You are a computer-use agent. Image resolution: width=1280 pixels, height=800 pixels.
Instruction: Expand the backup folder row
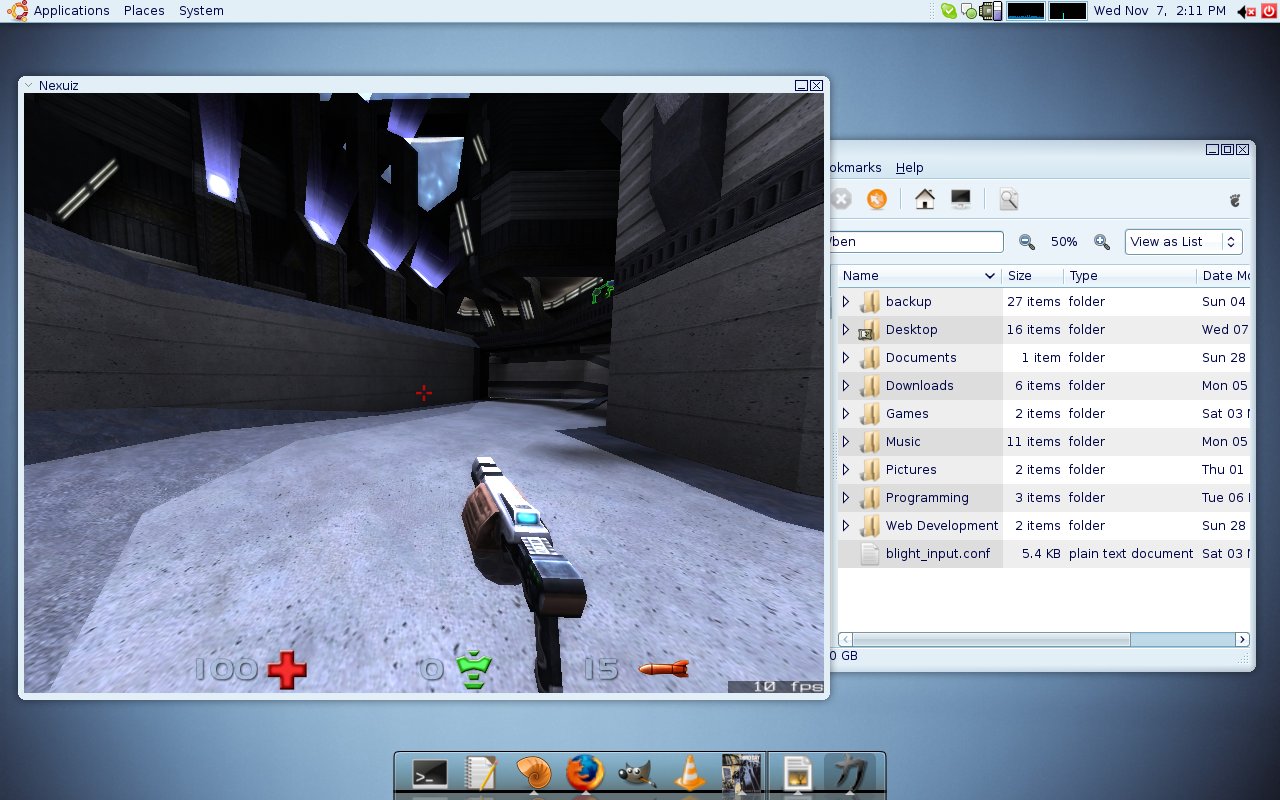point(846,301)
